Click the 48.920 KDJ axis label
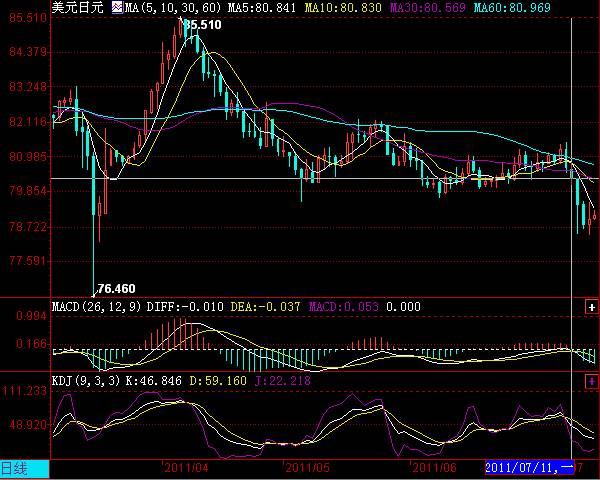 (28, 424)
